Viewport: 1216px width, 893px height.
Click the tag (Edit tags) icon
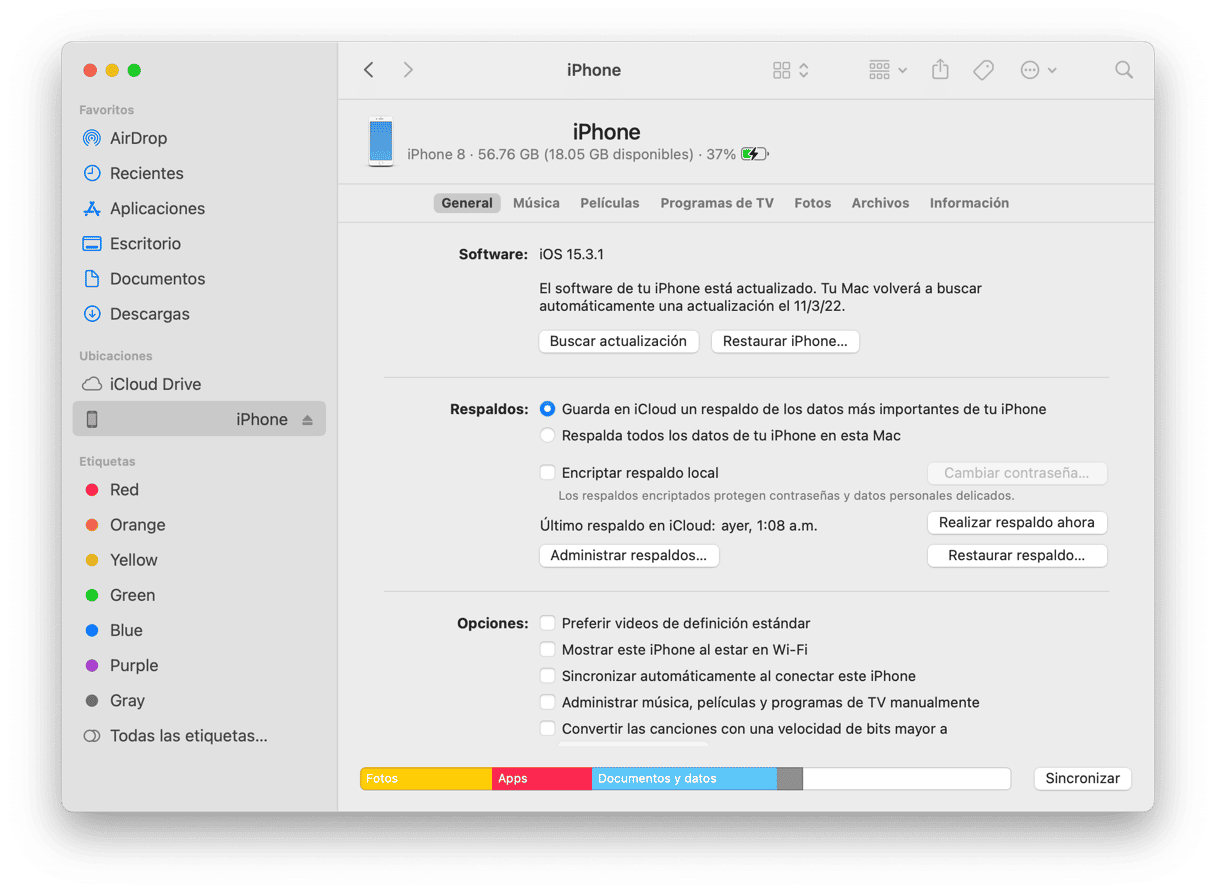[x=984, y=70]
